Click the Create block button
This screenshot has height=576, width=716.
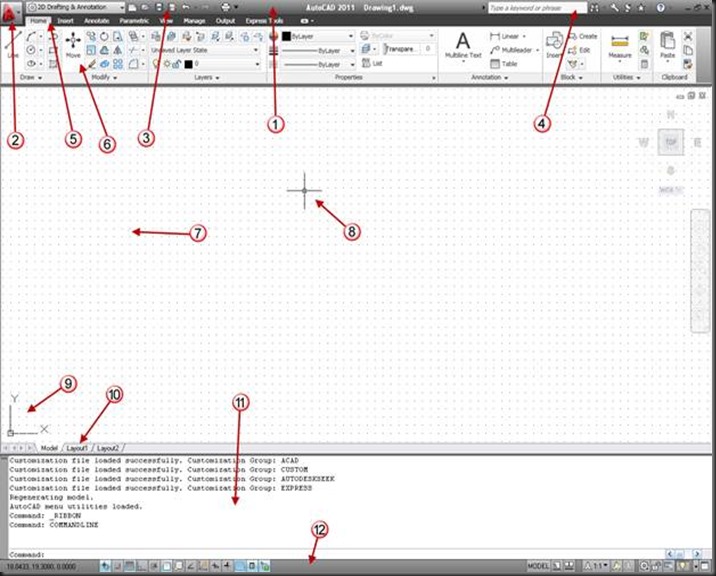tap(583, 36)
